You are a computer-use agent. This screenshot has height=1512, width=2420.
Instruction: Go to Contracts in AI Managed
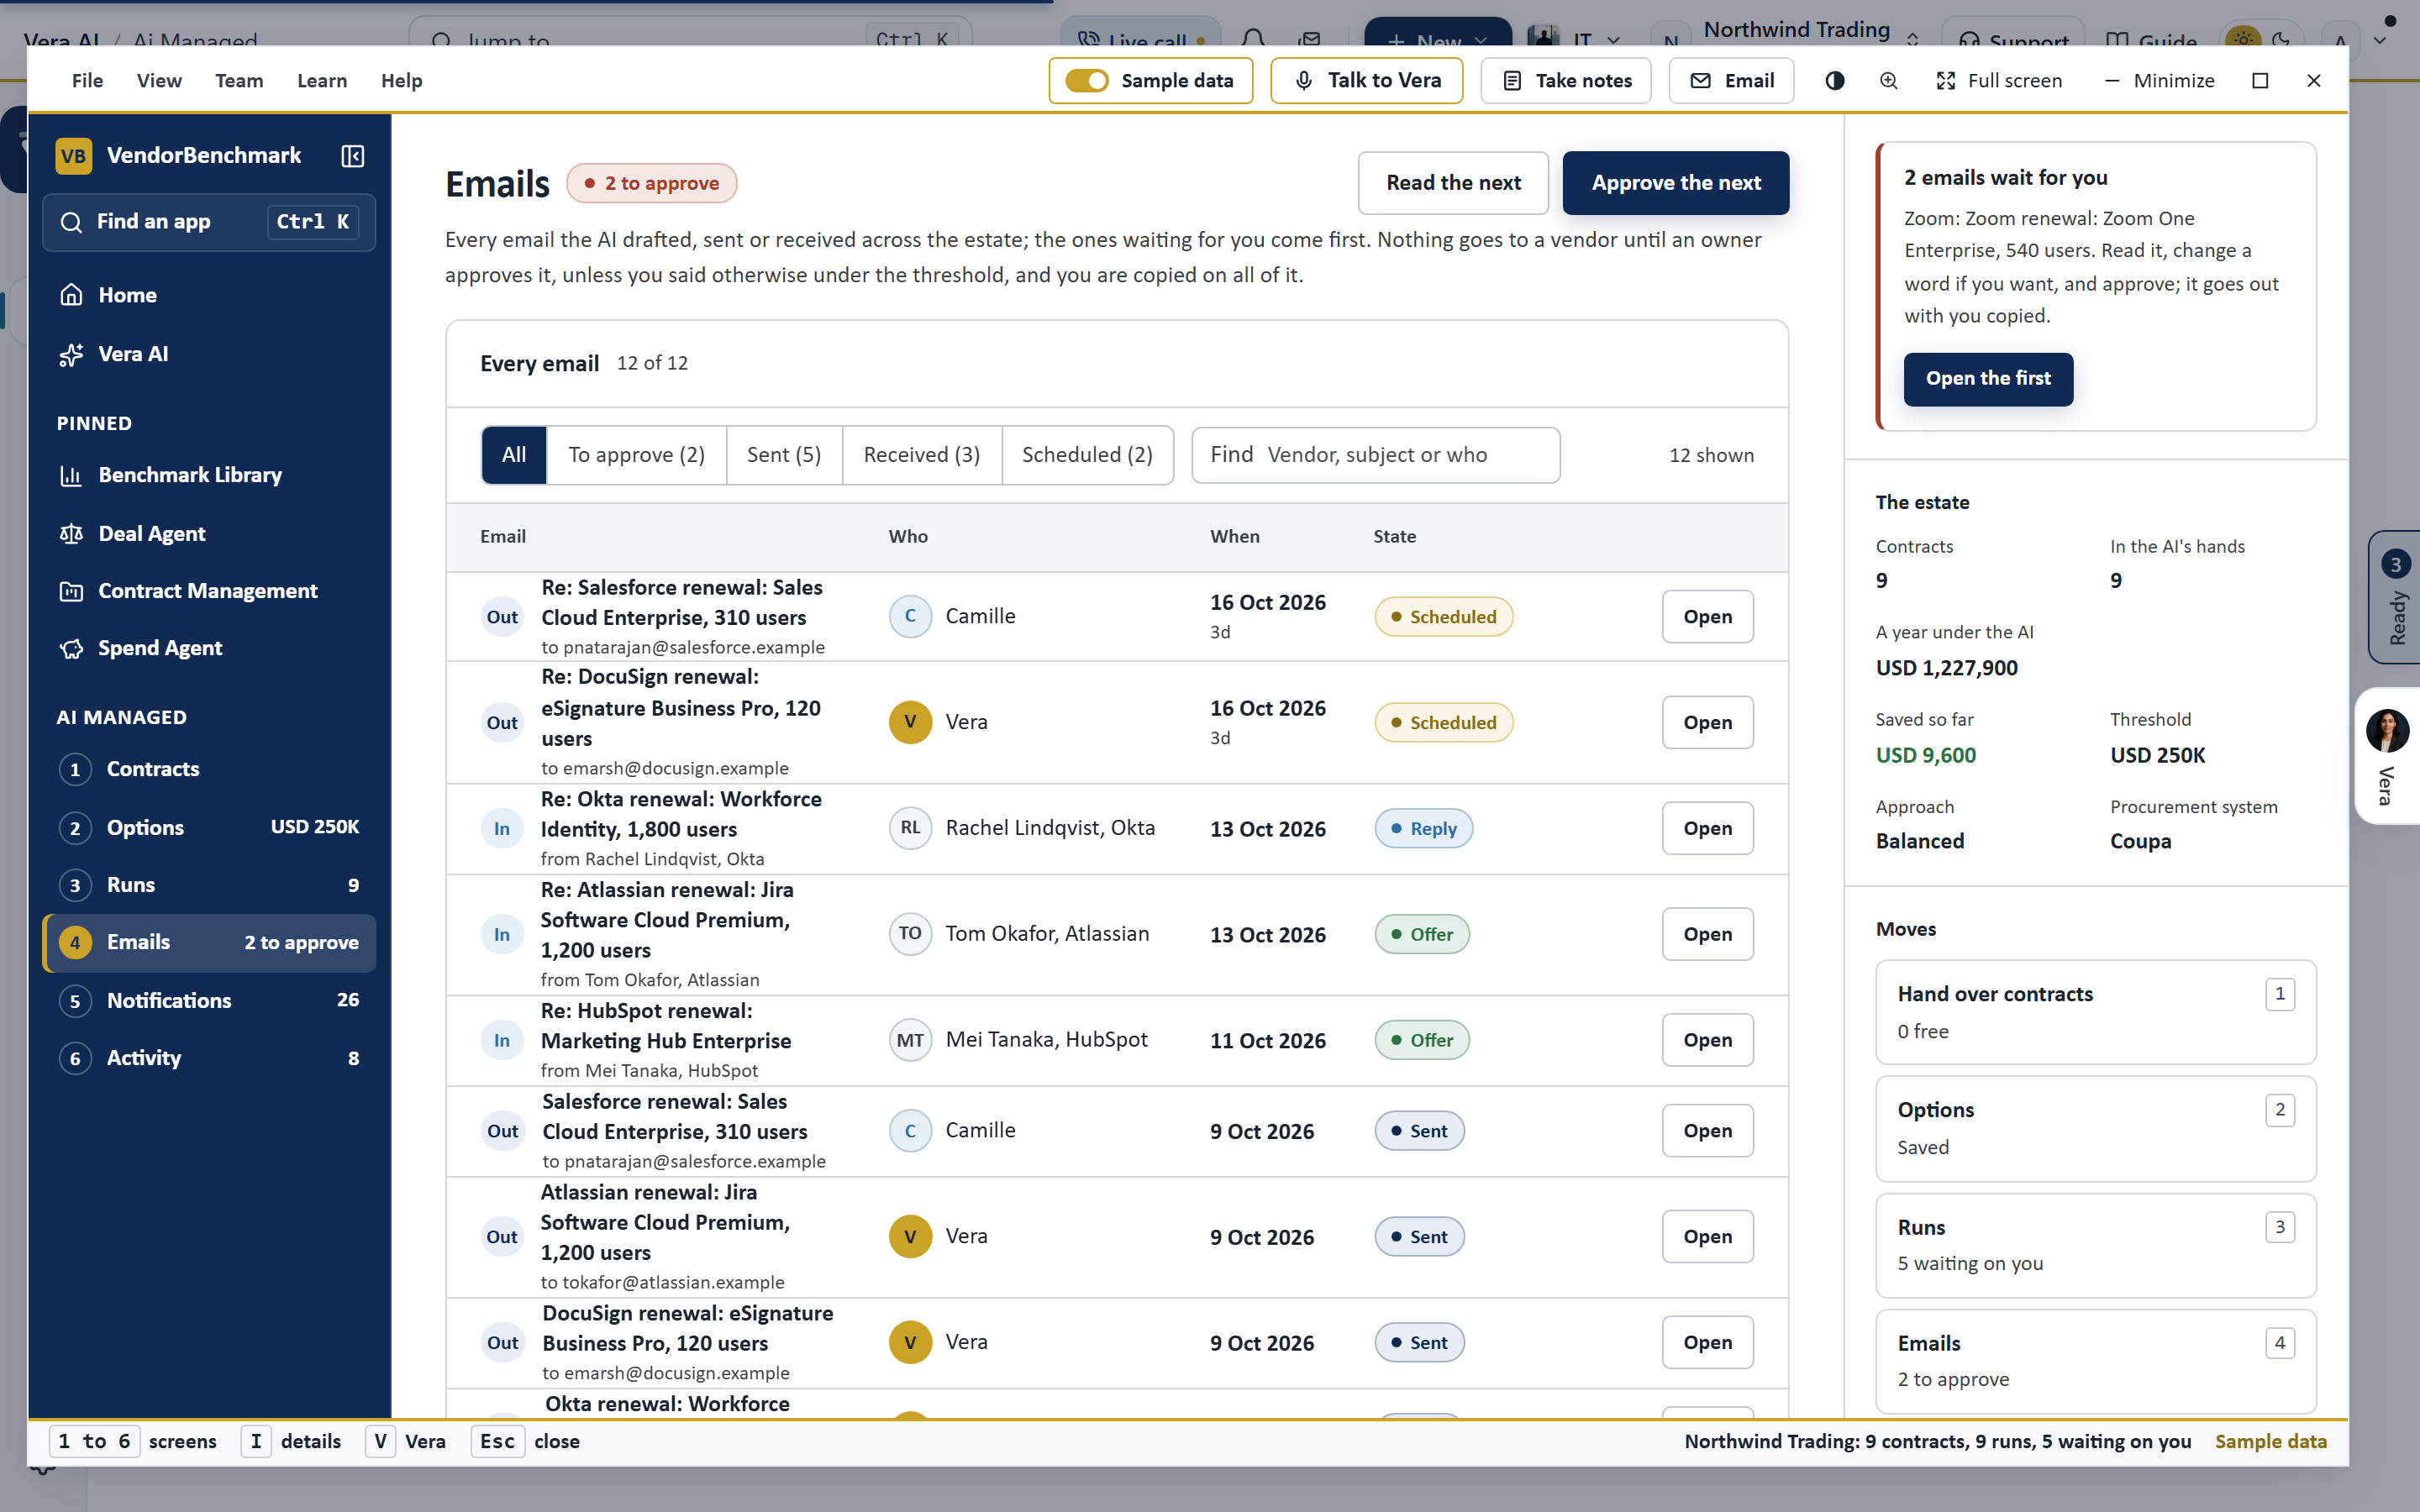coord(209,769)
